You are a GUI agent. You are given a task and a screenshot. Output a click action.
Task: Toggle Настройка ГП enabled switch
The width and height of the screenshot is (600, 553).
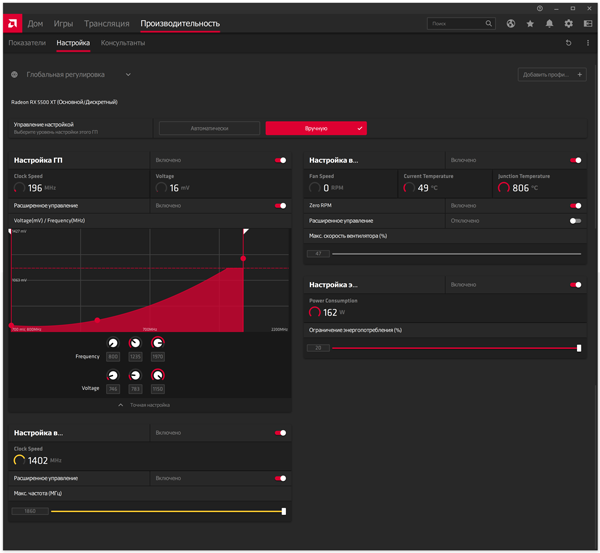(x=280, y=159)
